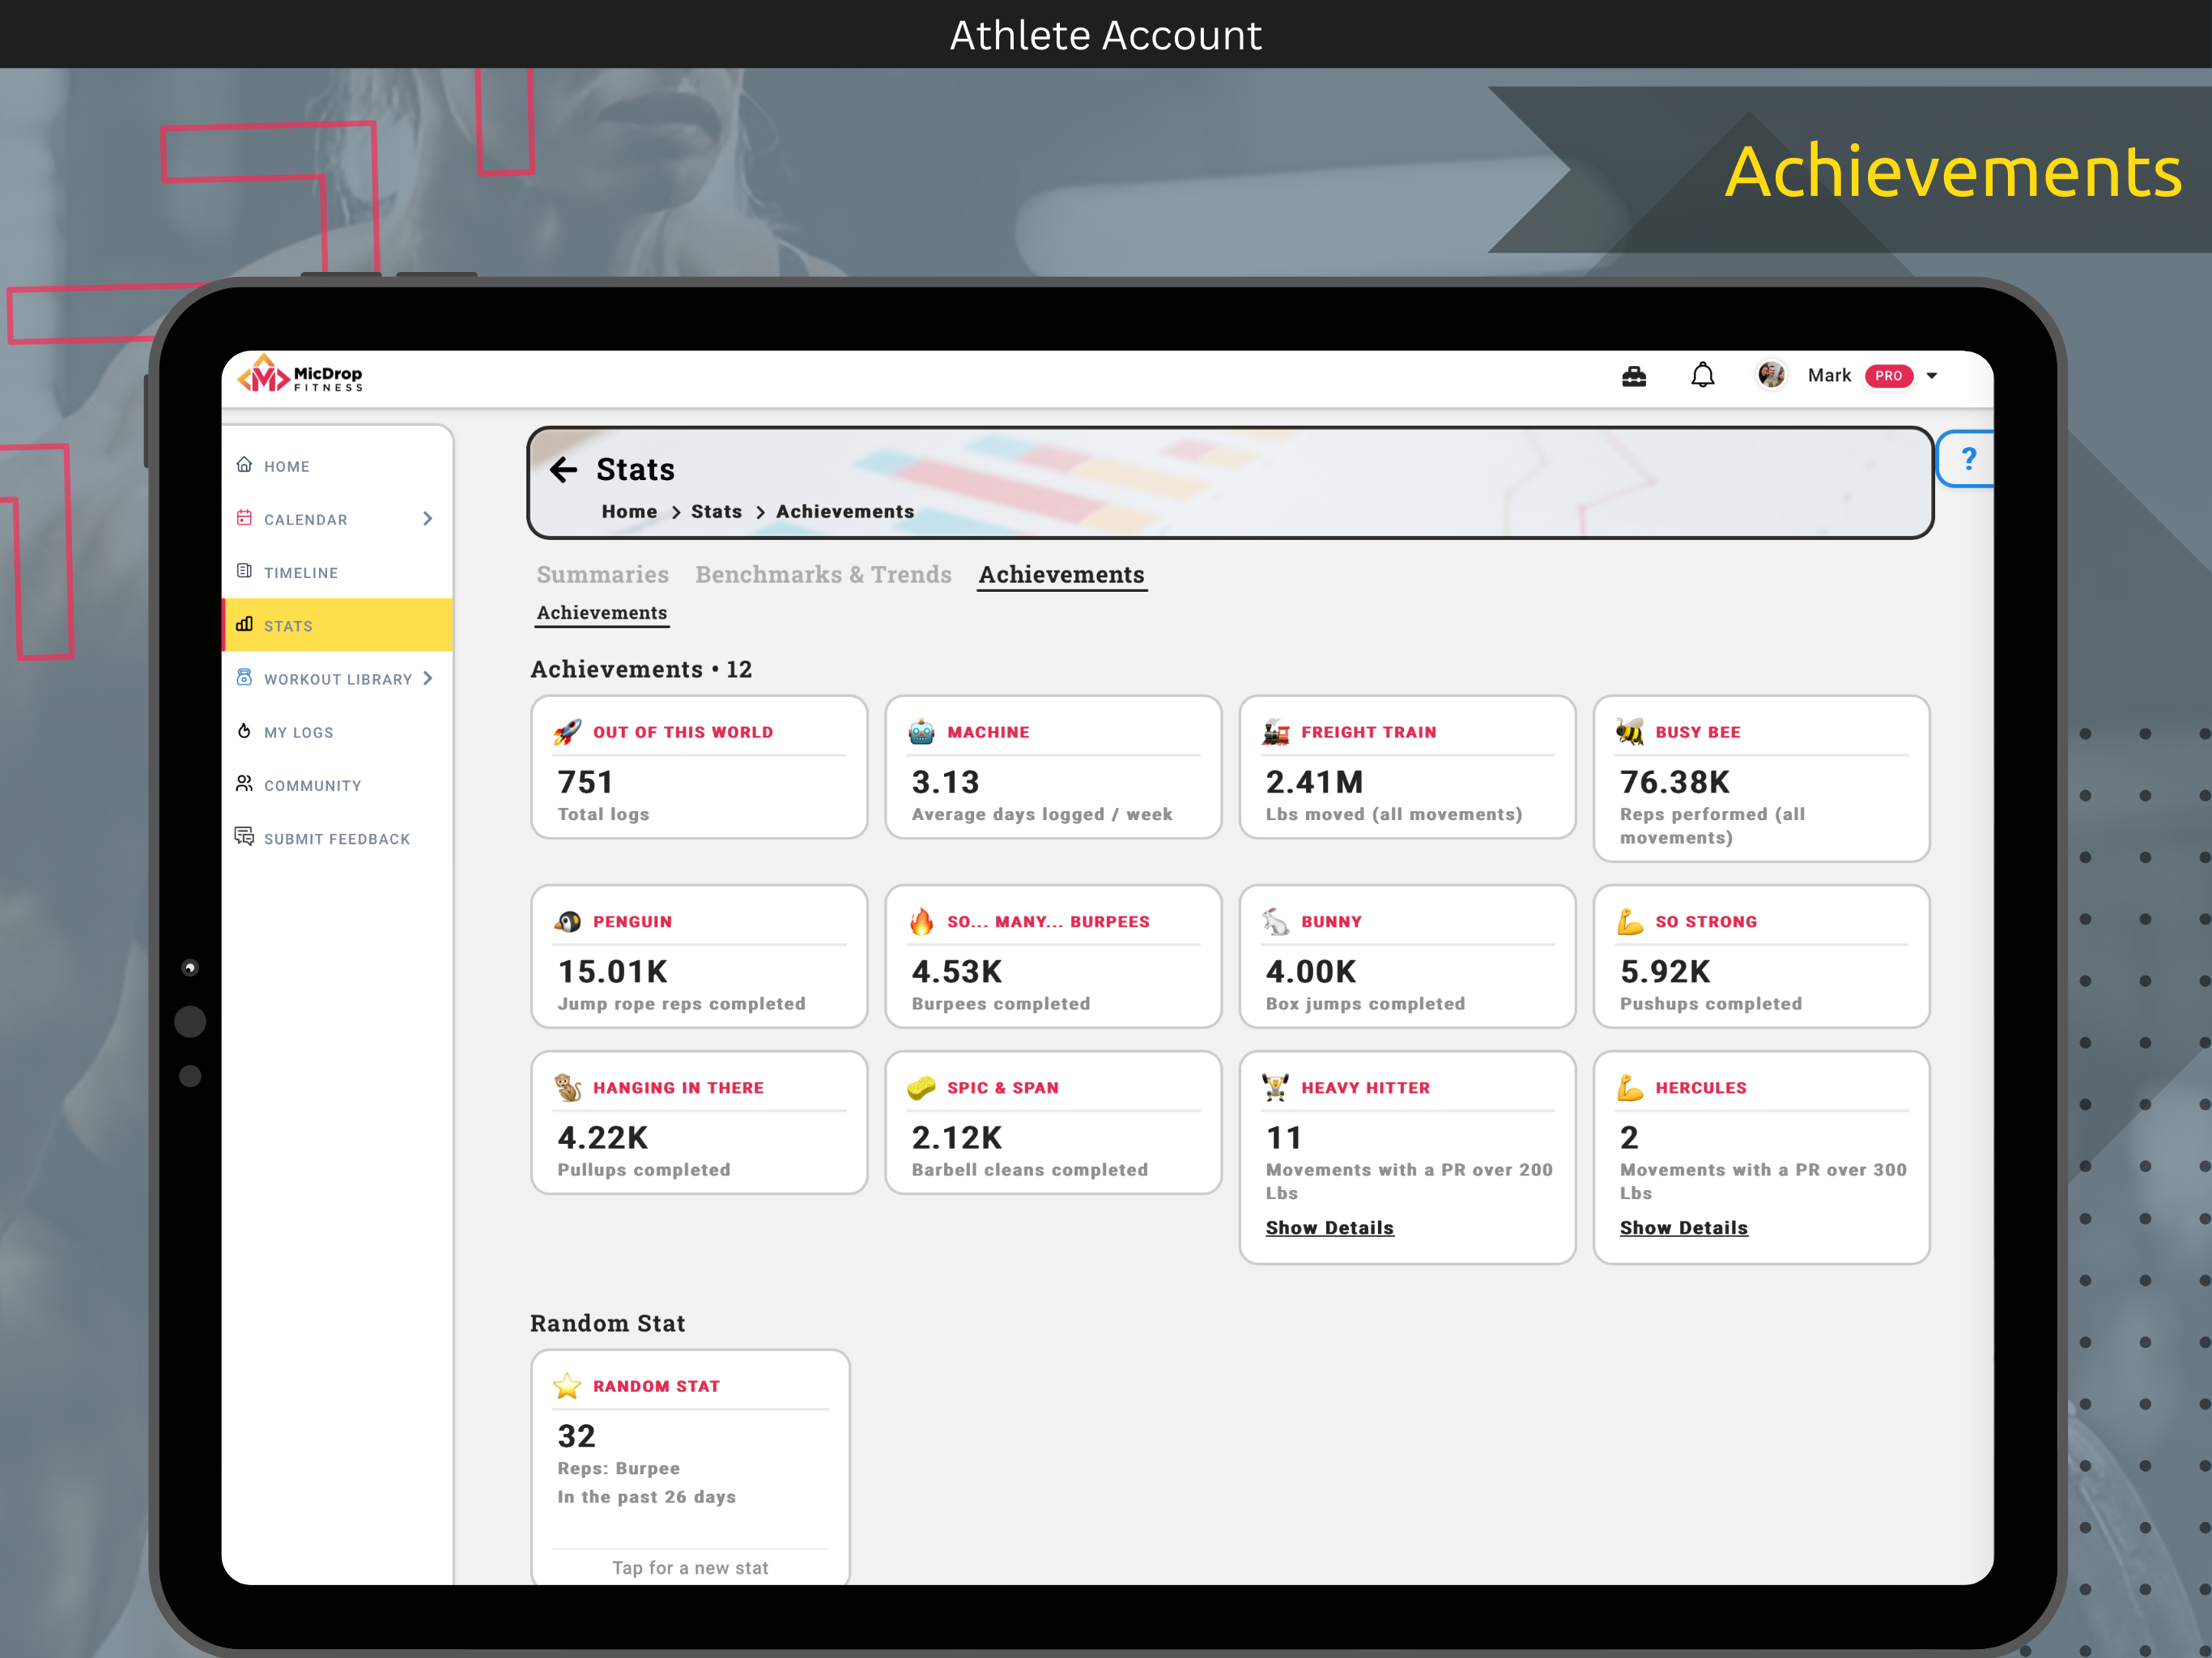Show details for Hercules
This screenshot has width=2212, height=1658.
[1683, 1227]
